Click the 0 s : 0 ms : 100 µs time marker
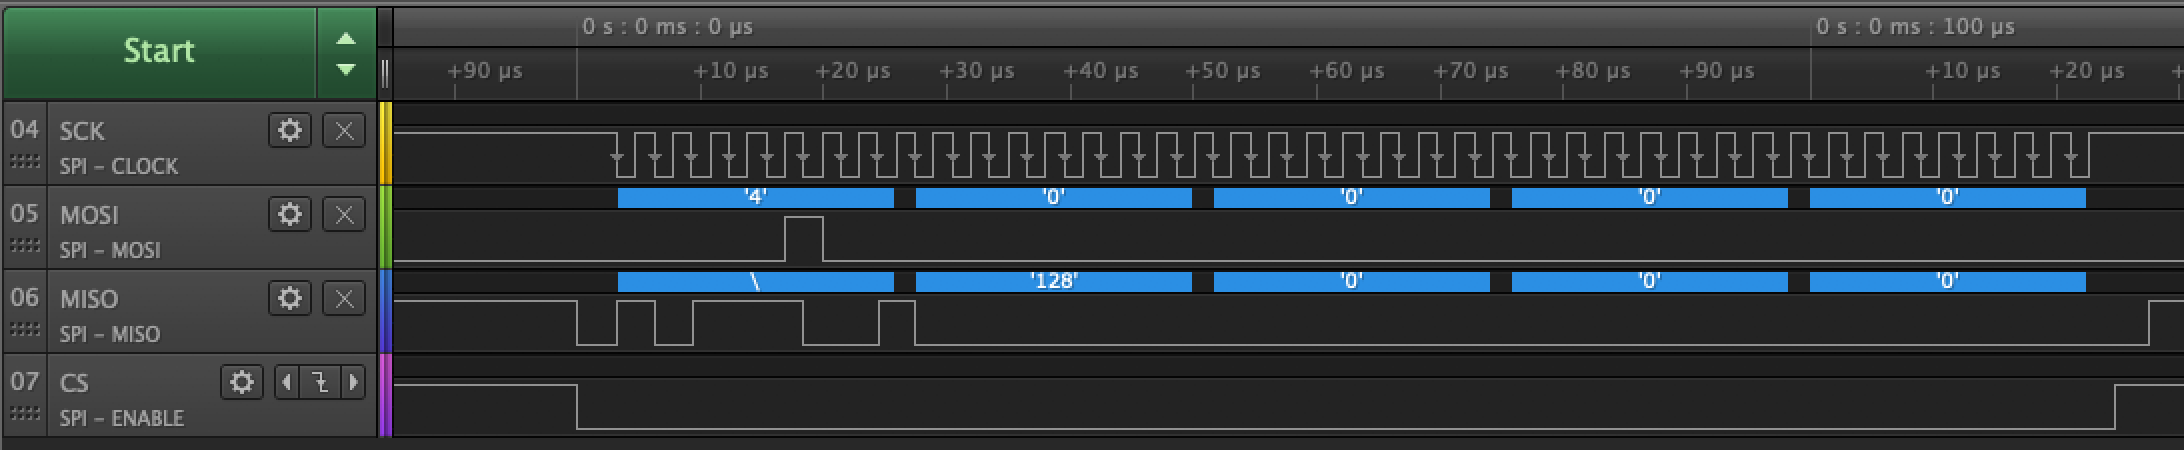Viewport: 2184px width, 450px height. (1915, 27)
